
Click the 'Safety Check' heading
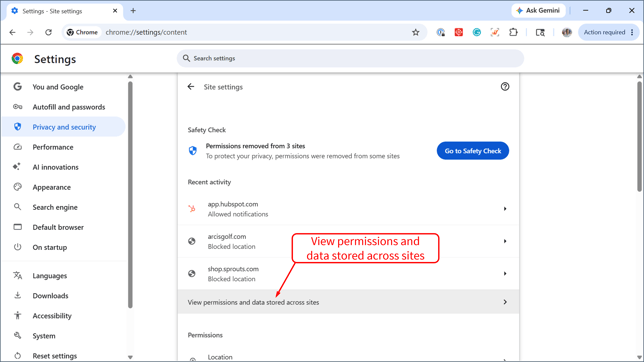pyautogui.click(x=207, y=130)
